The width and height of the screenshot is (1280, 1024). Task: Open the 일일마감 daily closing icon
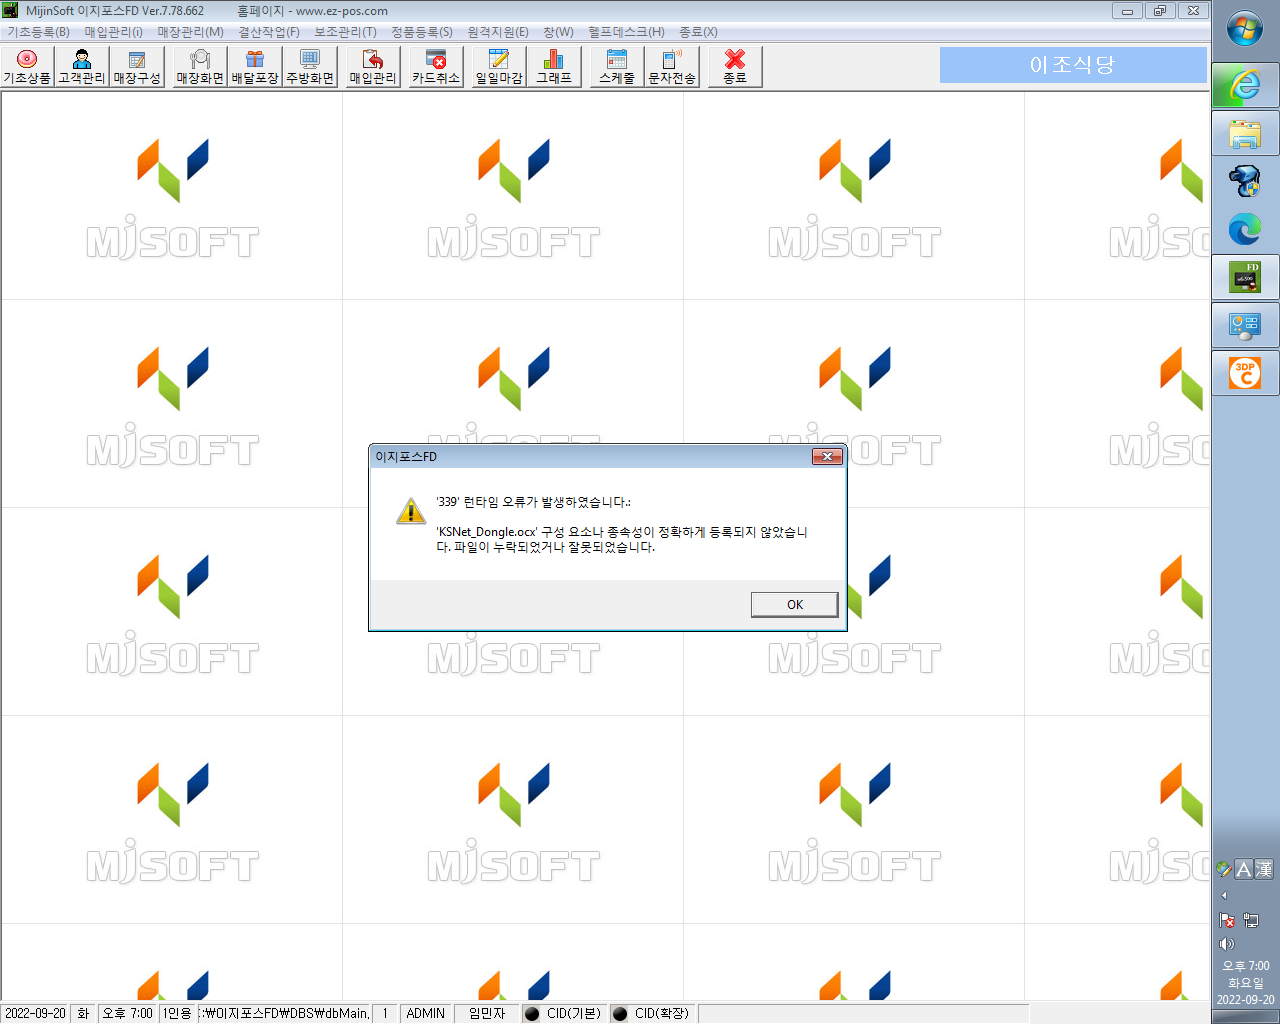pyautogui.click(x=499, y=66)
